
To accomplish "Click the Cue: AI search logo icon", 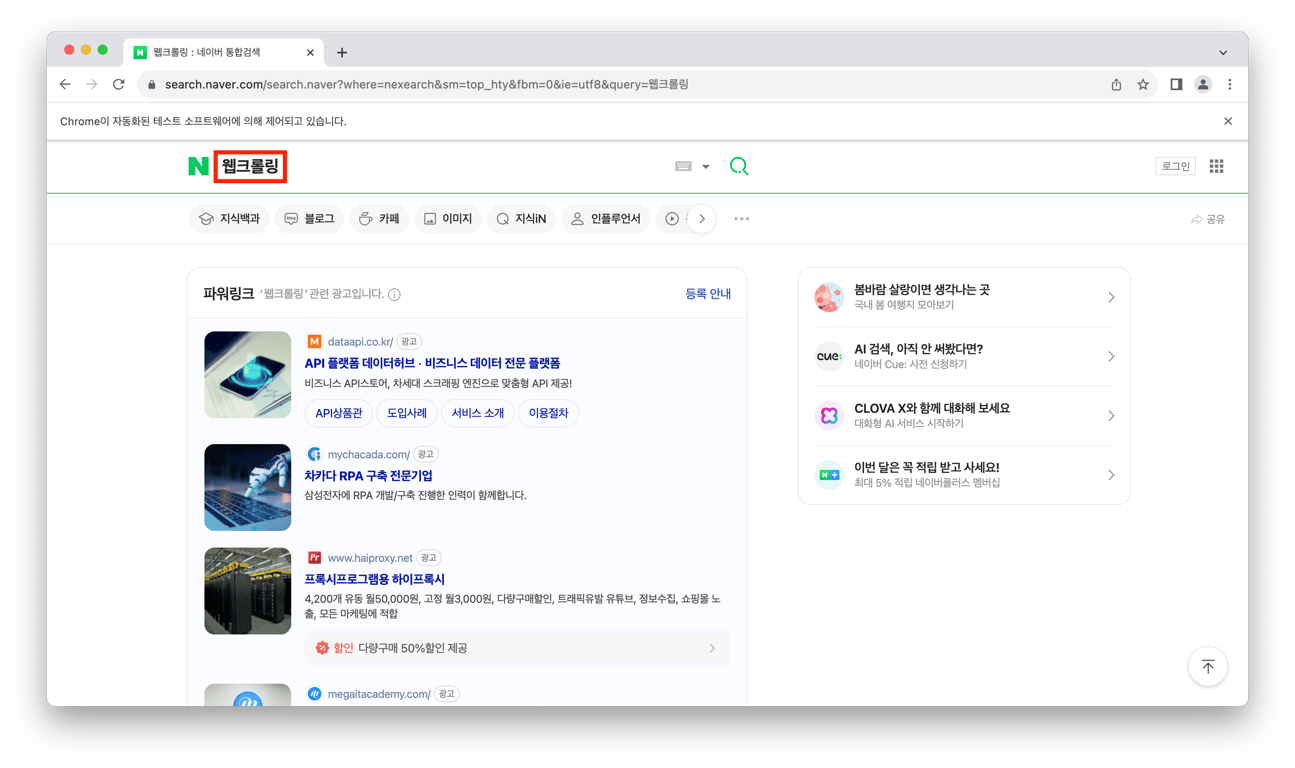I will [828, 355].
